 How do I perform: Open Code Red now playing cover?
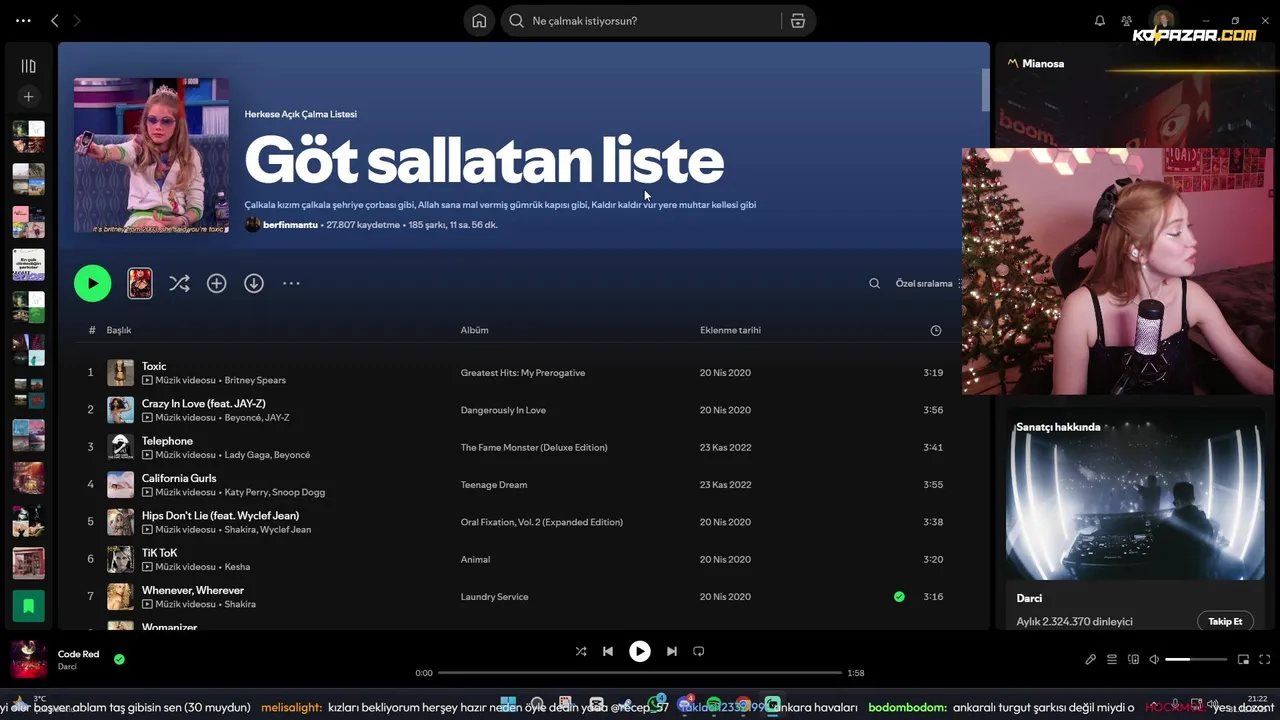click(x=28, y=659)
